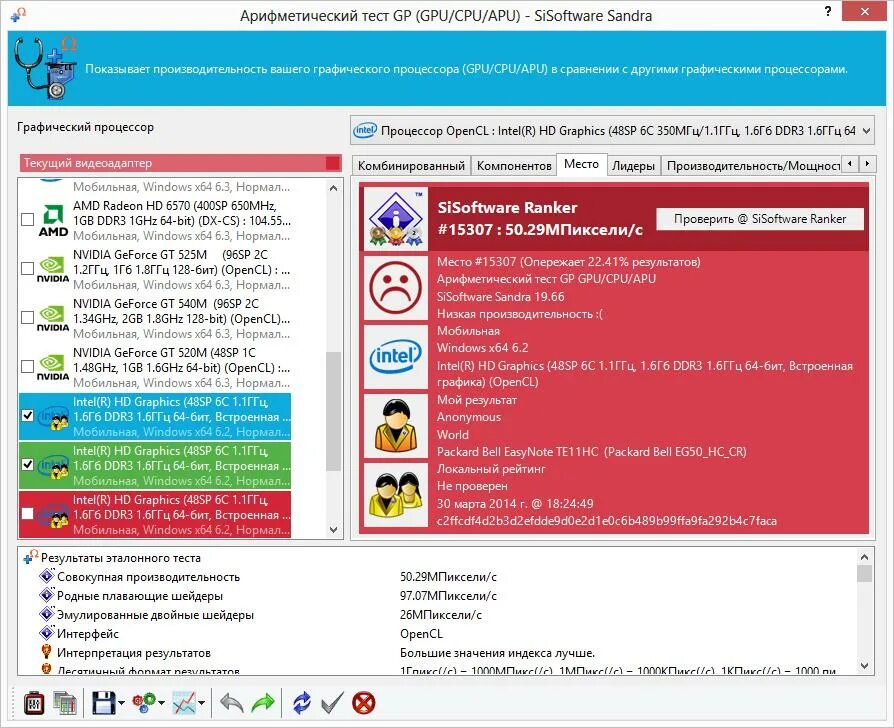Click the NVIDIA logo beside GeForce GT 520M
894x728 pixels.
53,368
